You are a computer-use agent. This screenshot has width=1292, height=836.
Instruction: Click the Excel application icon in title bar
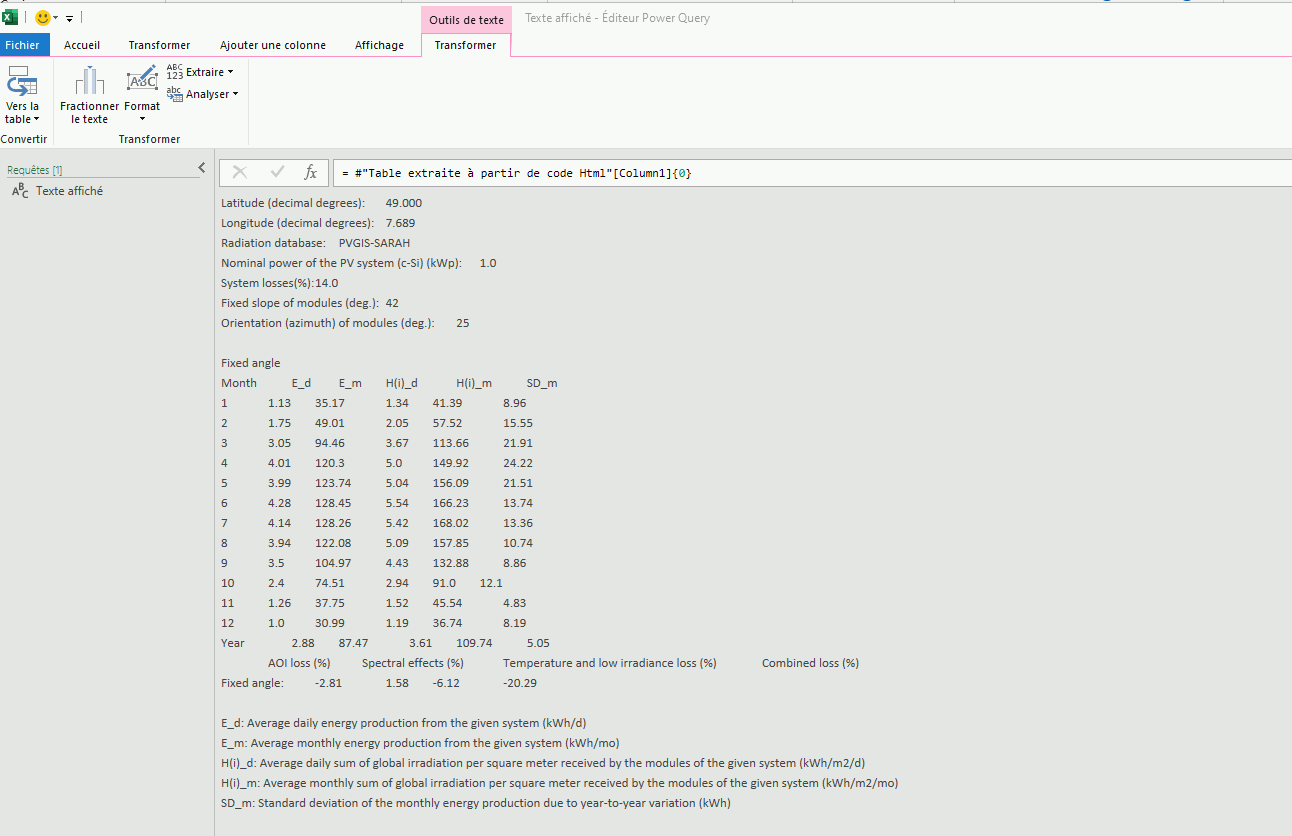[x=10, y=17]
